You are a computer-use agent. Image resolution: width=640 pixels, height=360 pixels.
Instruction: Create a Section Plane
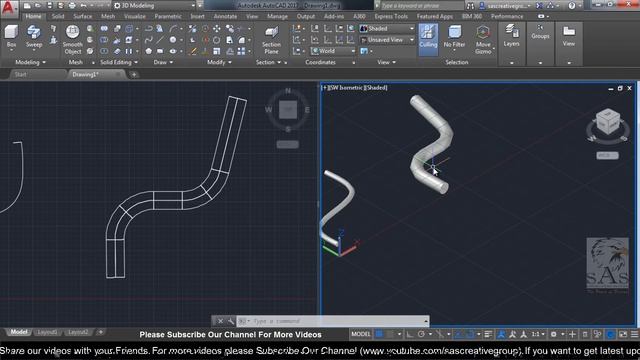point(271,40)
